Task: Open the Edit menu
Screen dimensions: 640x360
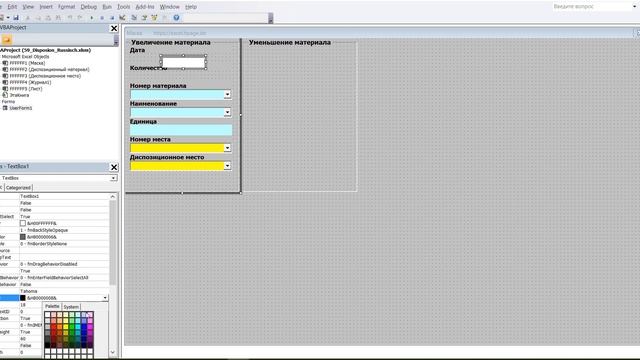Action: pos(12,7)
